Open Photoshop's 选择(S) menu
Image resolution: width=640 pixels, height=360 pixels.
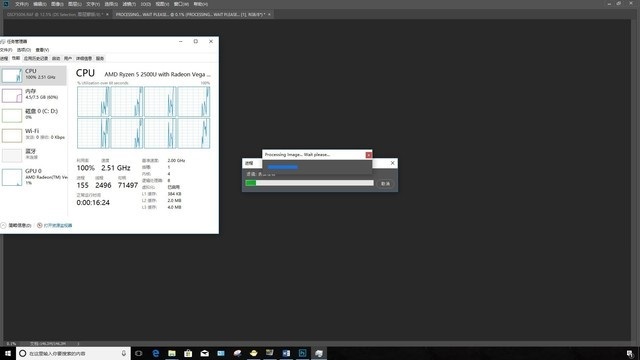click(x=111, y=4)
